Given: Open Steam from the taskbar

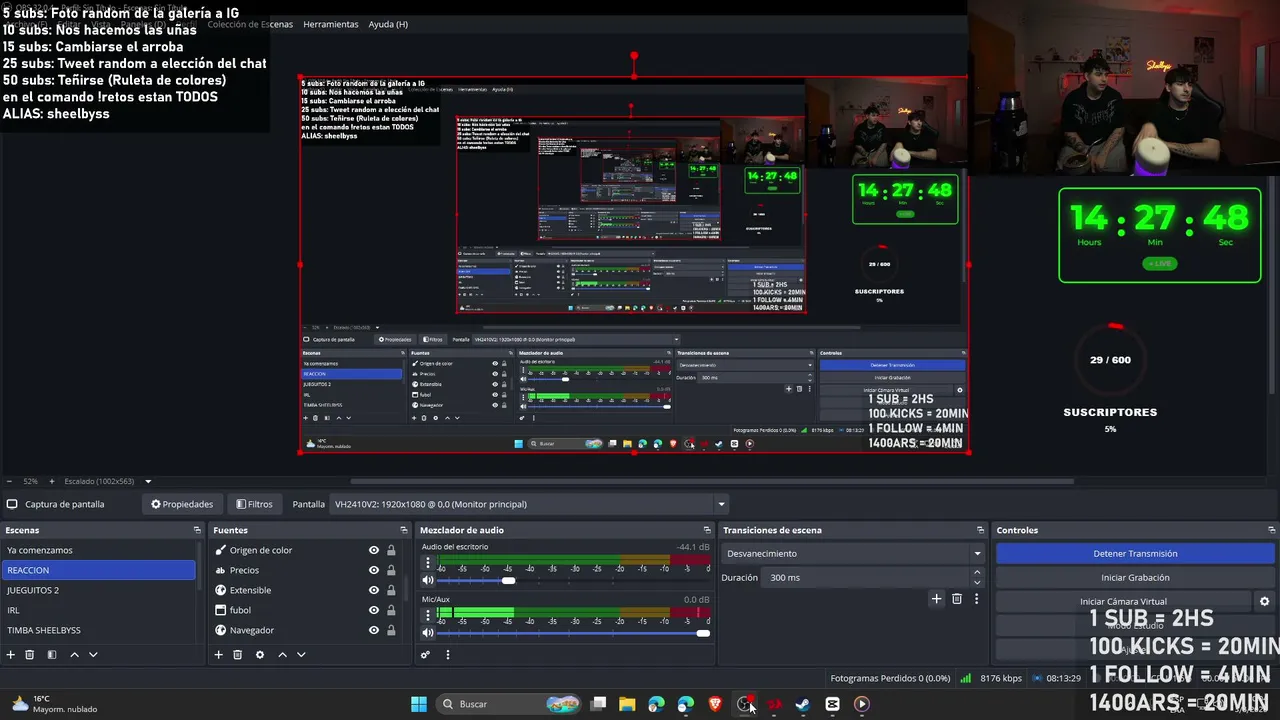Looking at the screenshot, I should click(x=802, y=704).
